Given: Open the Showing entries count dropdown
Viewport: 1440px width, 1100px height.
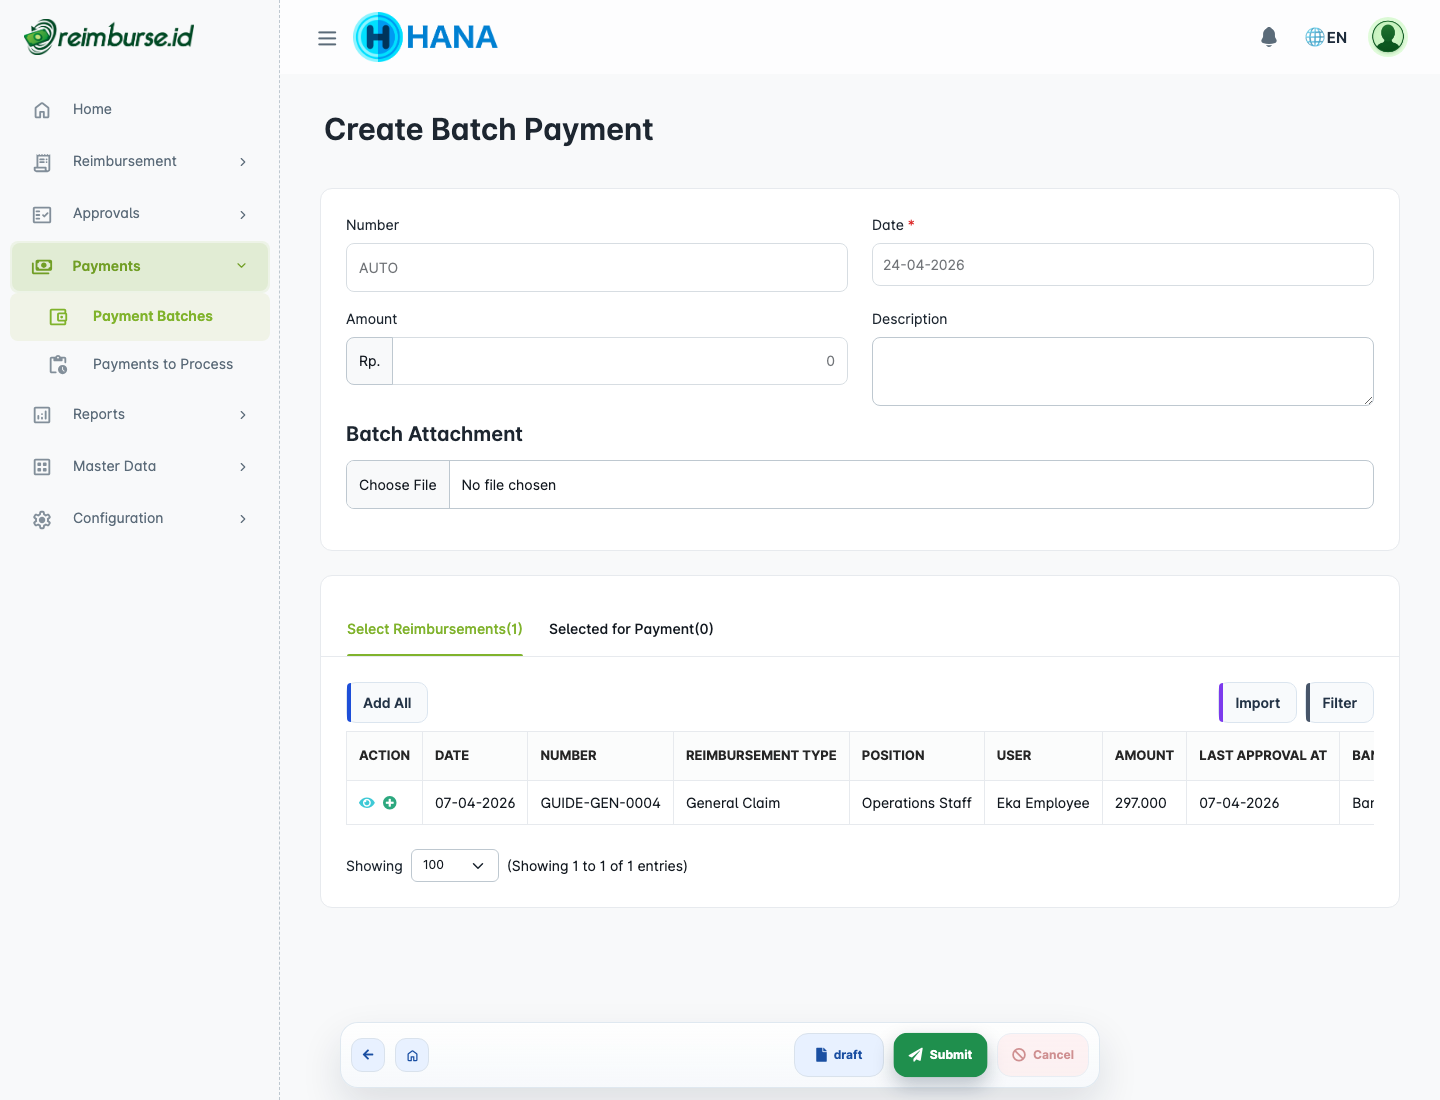Looking at the screenshot, I should click(454, 865).
